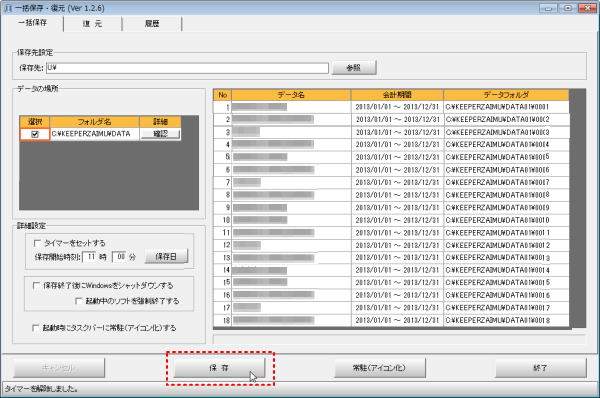Screen dimensions: 600x398
Task: Click accounting period cell in row 3
Action: [397, 132]
